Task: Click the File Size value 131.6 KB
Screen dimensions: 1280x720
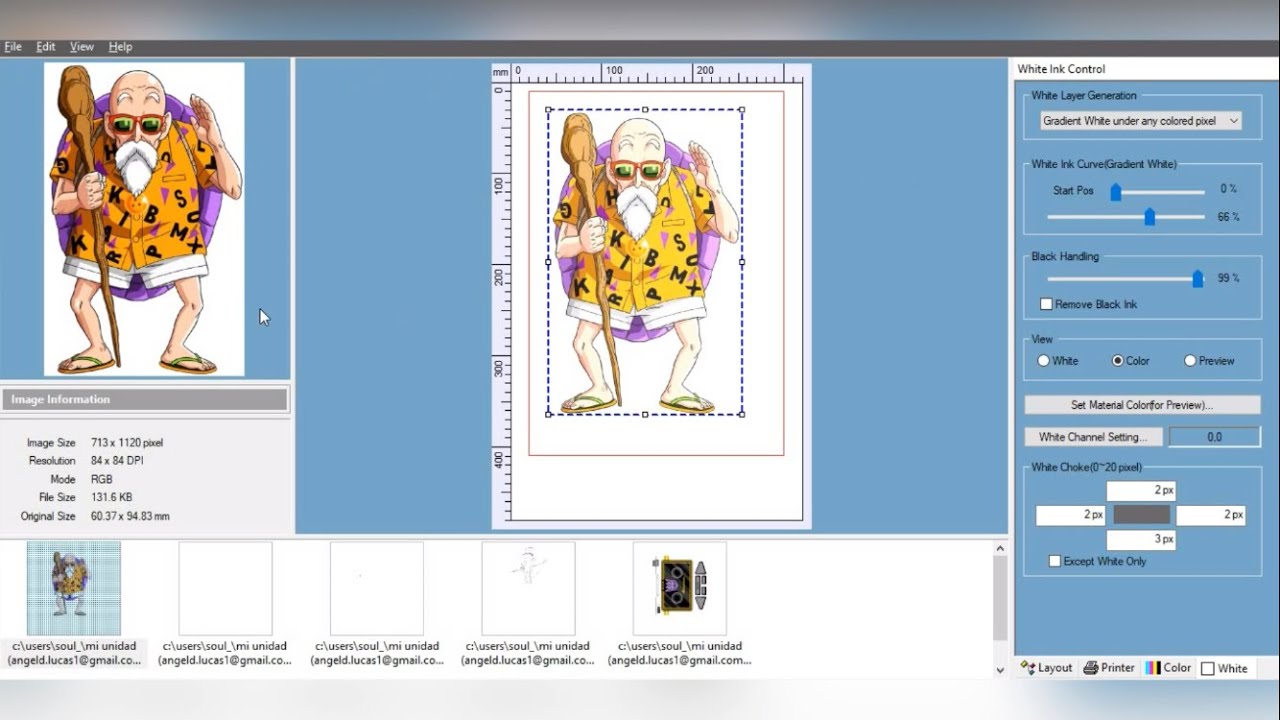Action: [111, 497]
